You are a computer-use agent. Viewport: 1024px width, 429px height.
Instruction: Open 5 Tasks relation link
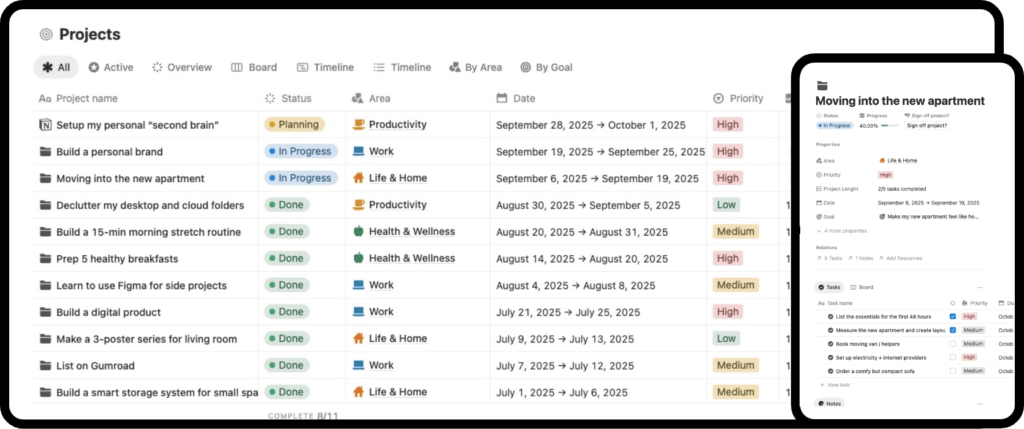click(x=829, y=259)
